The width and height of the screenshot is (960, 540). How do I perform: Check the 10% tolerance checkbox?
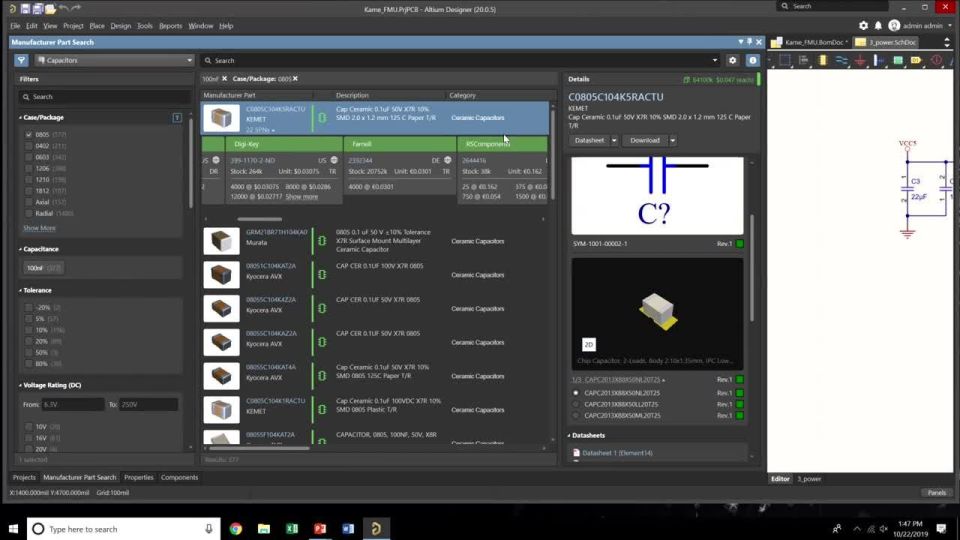click(29, 330)
